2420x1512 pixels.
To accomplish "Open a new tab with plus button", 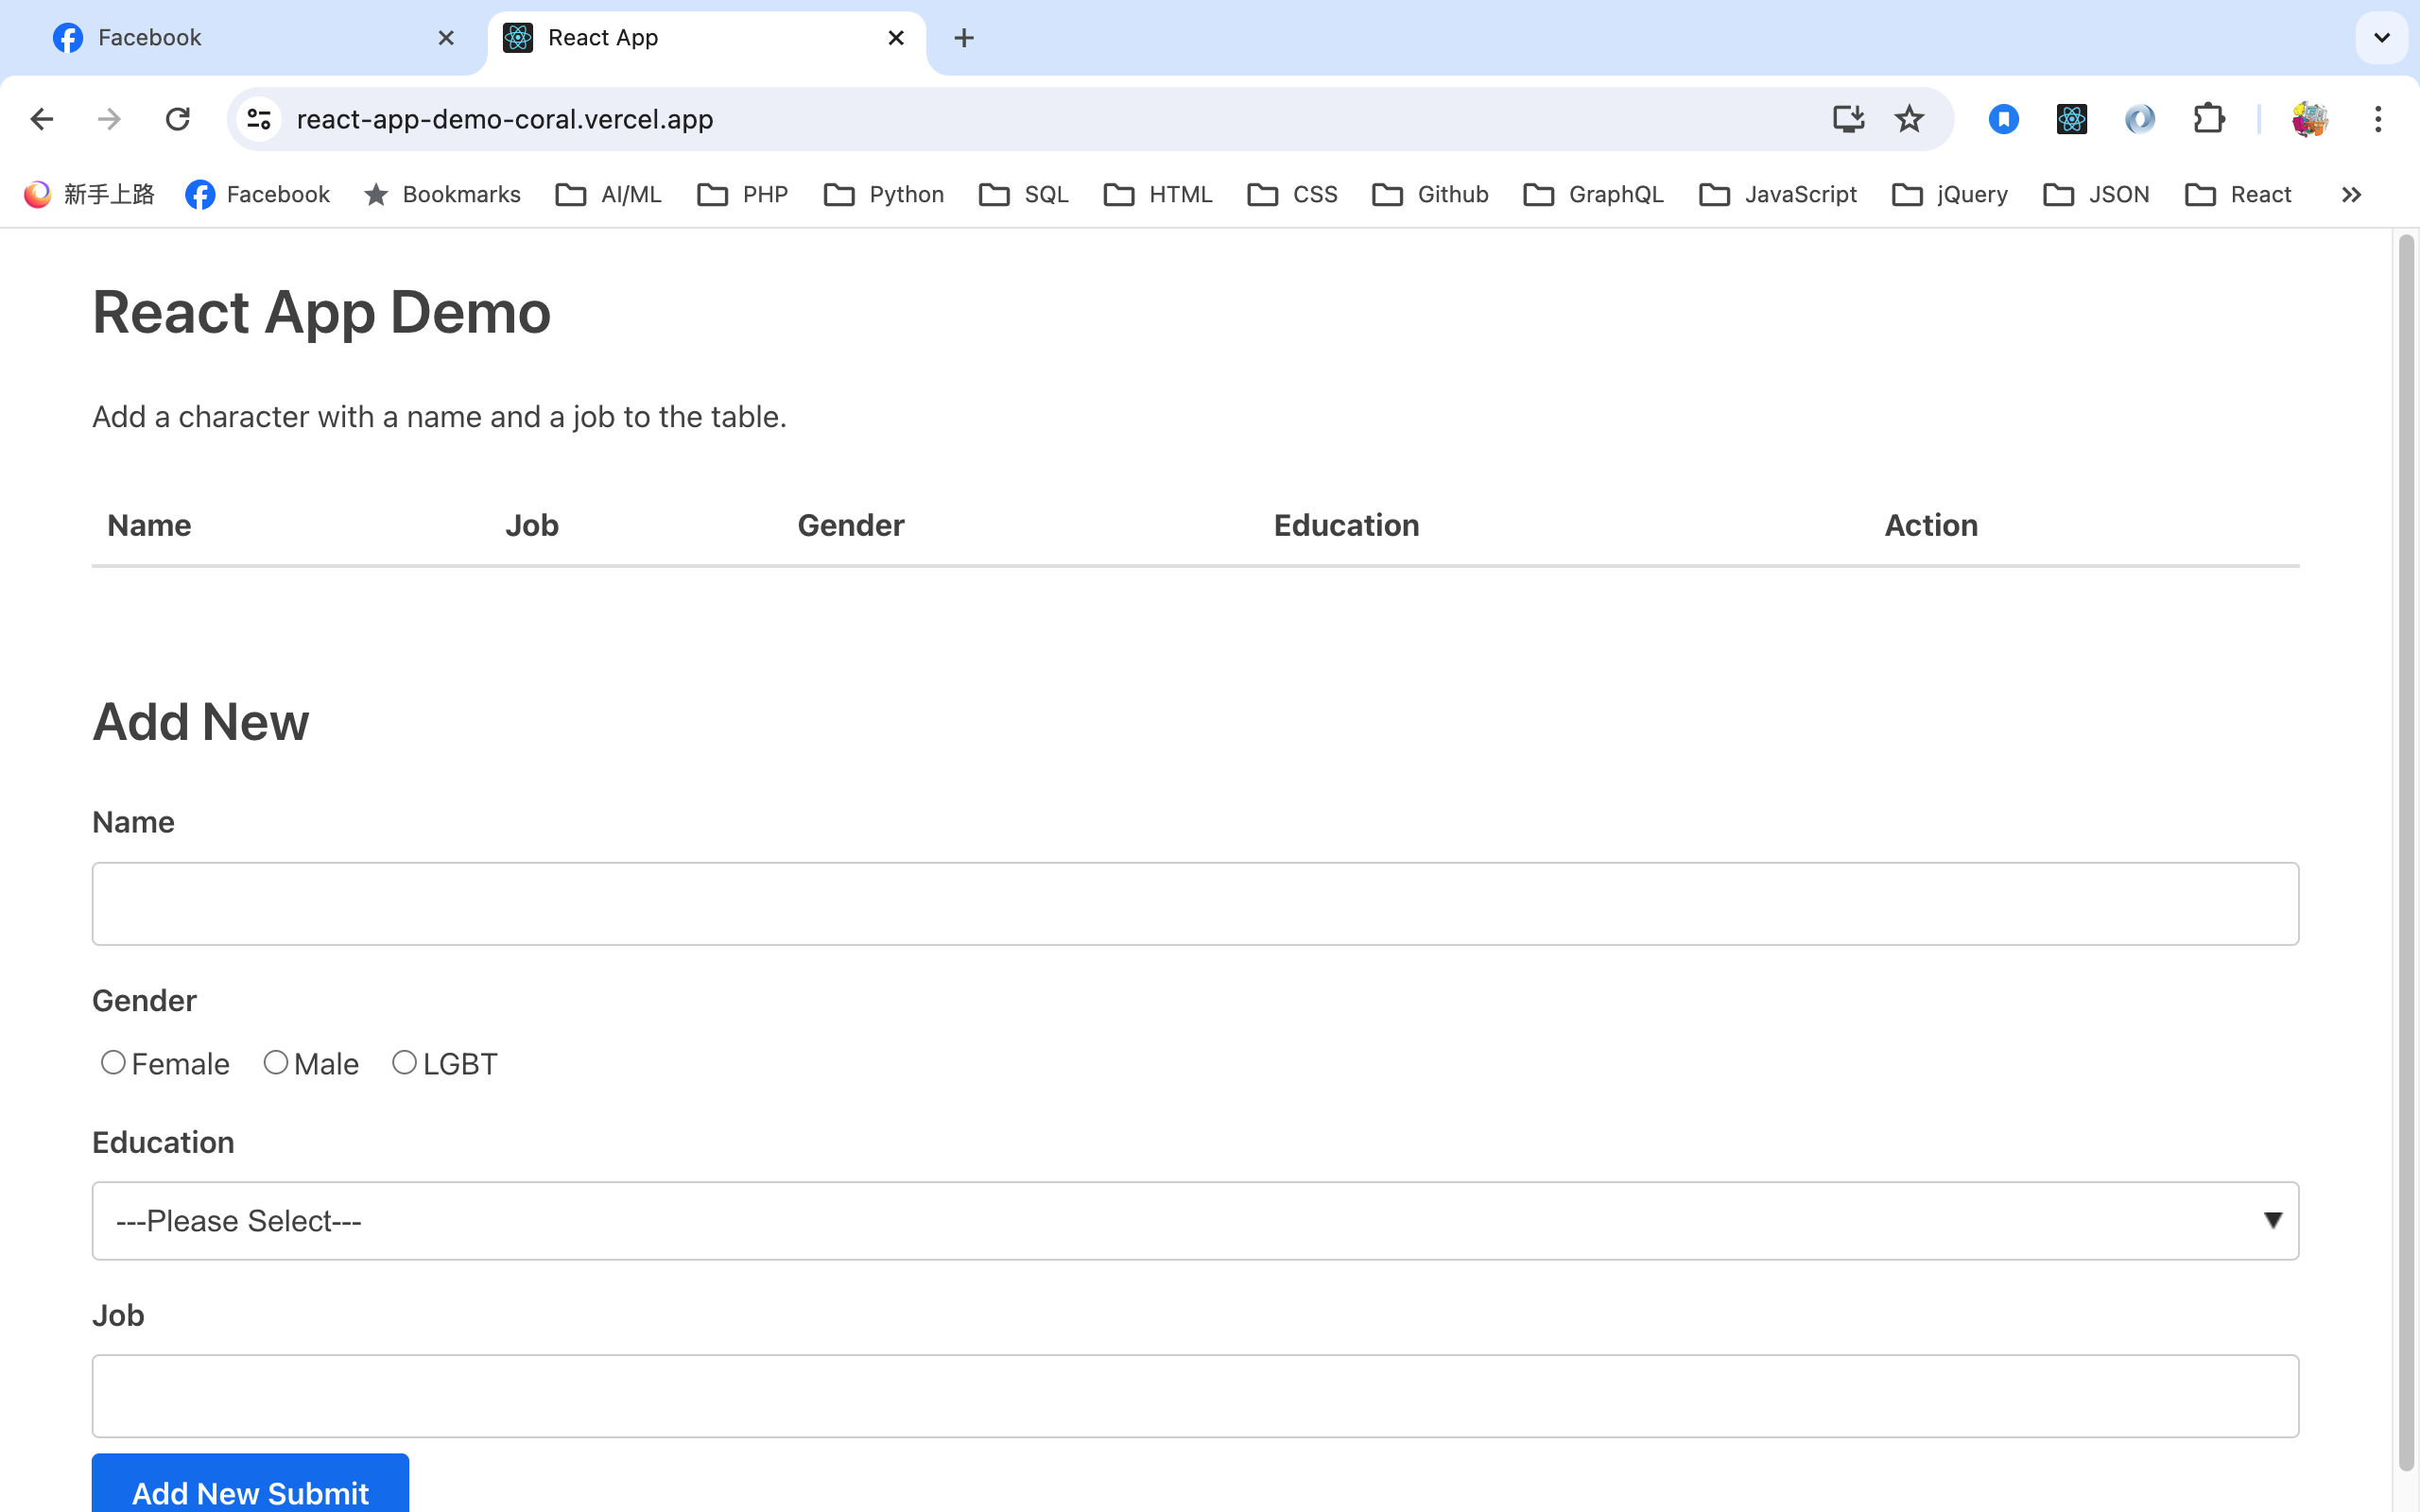I will [964, 38].
